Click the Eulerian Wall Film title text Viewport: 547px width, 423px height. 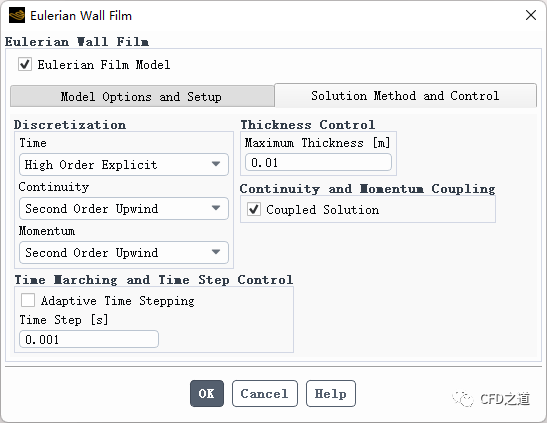[x=81, y=16]
